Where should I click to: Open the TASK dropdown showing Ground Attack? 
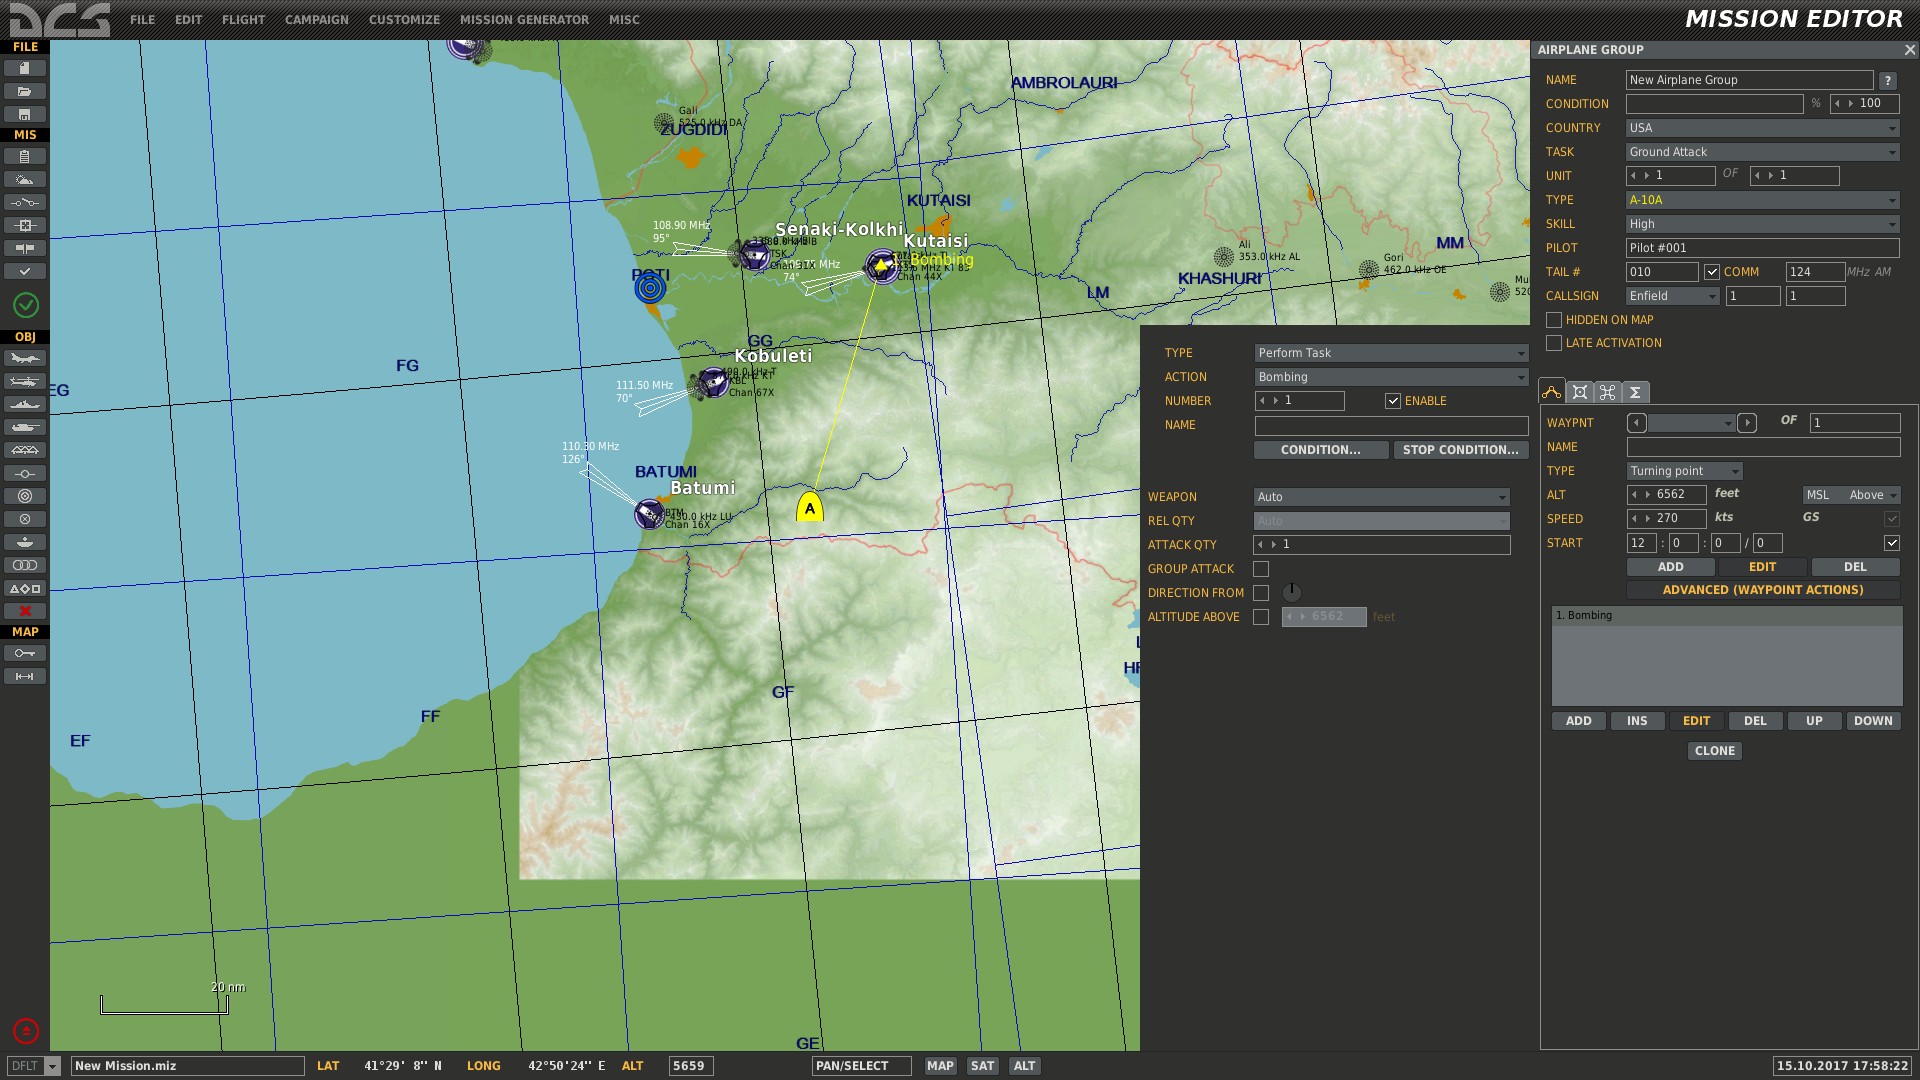tap(1763, 152)
